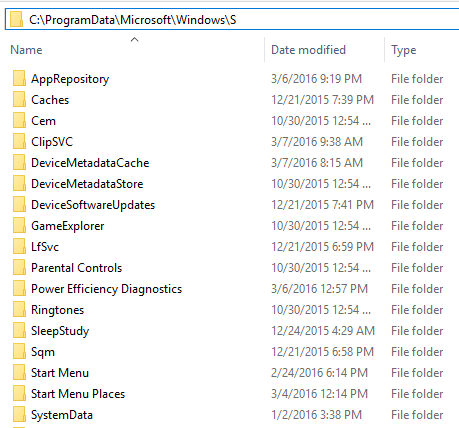This screenshot has width=459, height=428.
Task: Click the Sqm folder date 12/21/2015 6:58 PM
Action: (x=322, y=352)
